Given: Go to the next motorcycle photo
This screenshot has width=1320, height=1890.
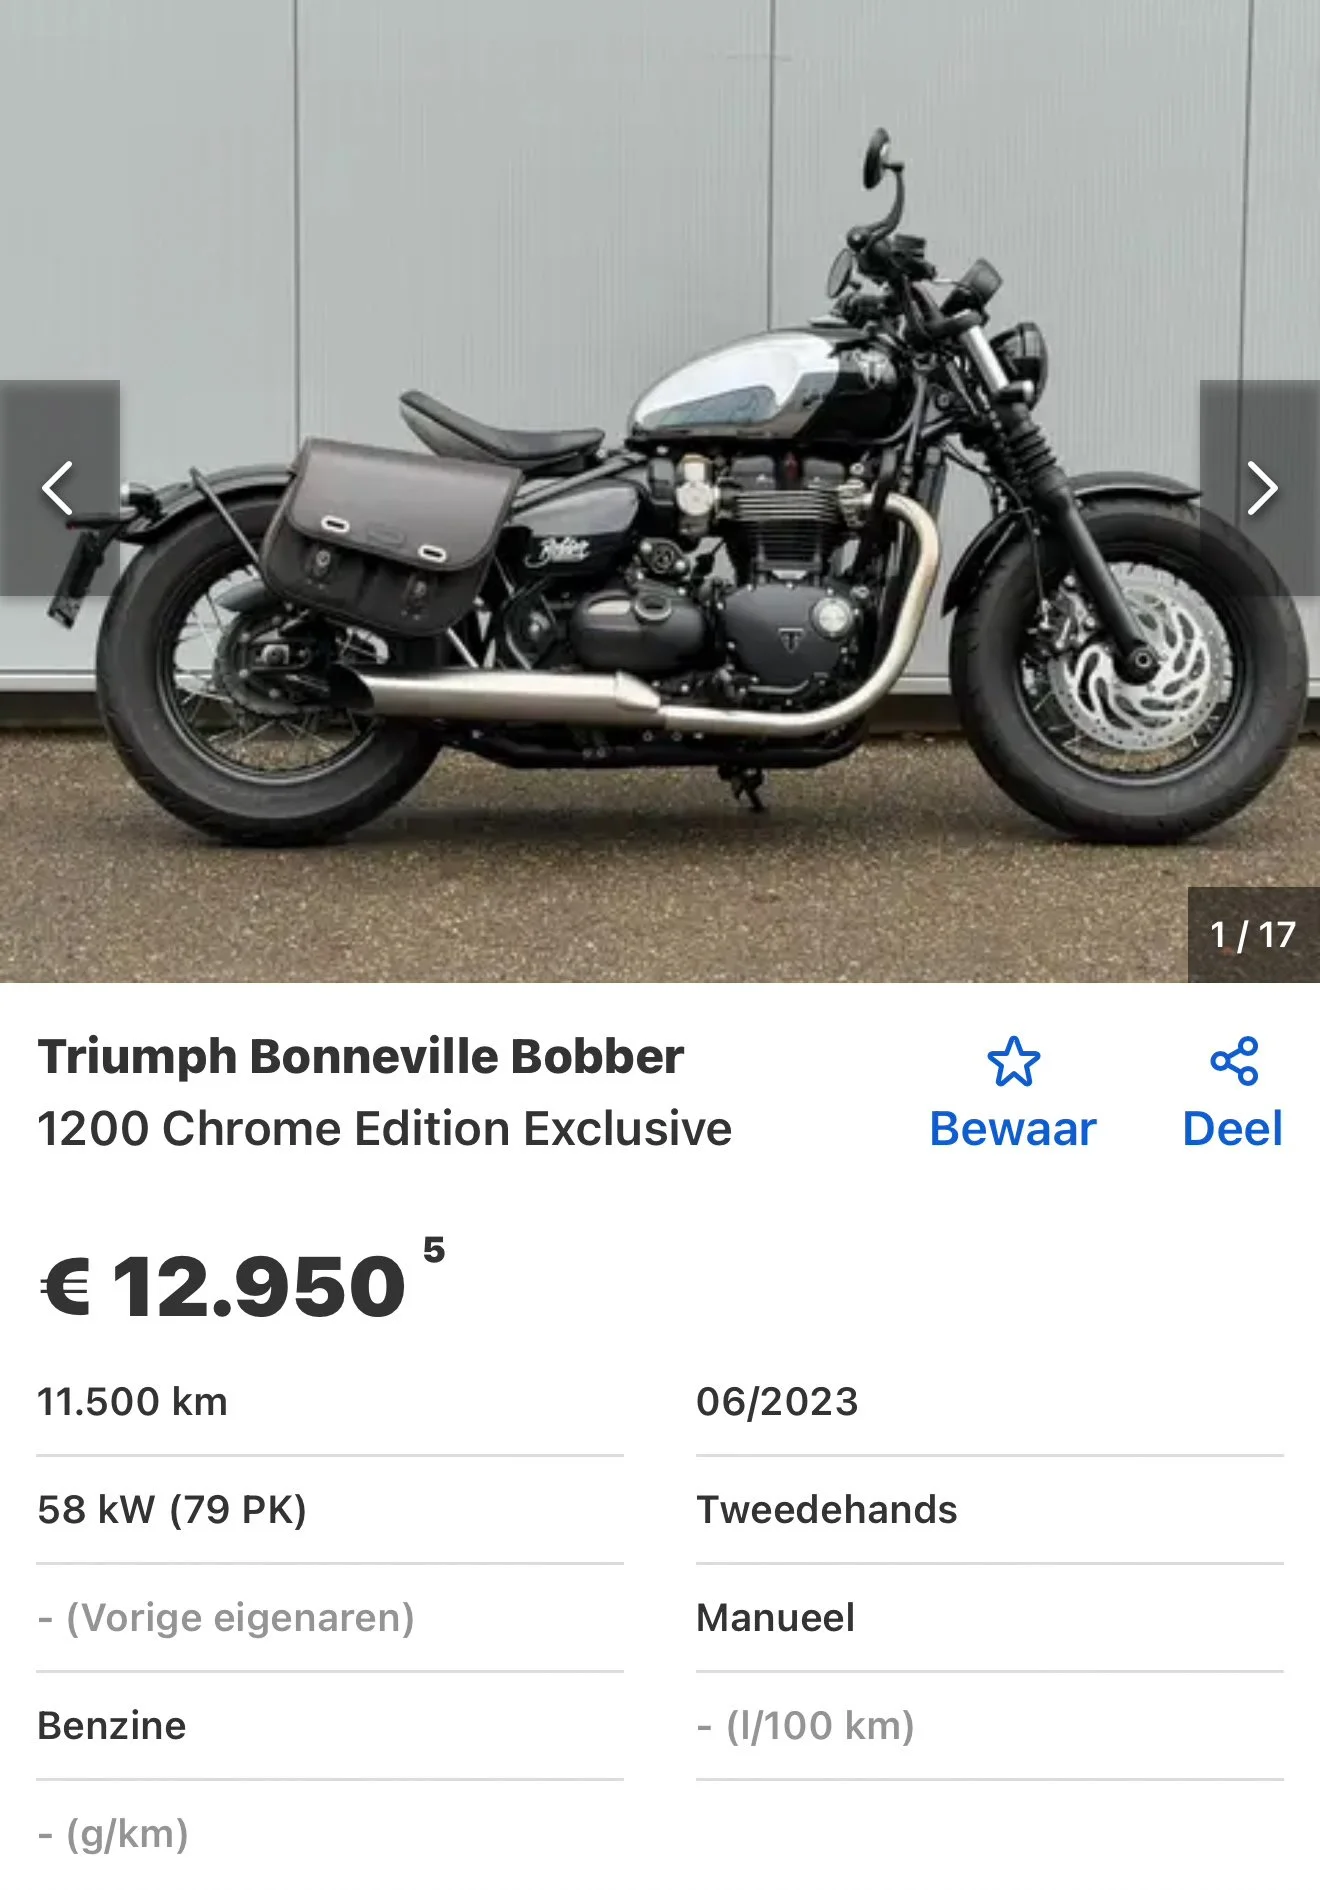Looking at the screenshot, I should coord(1260,488).
